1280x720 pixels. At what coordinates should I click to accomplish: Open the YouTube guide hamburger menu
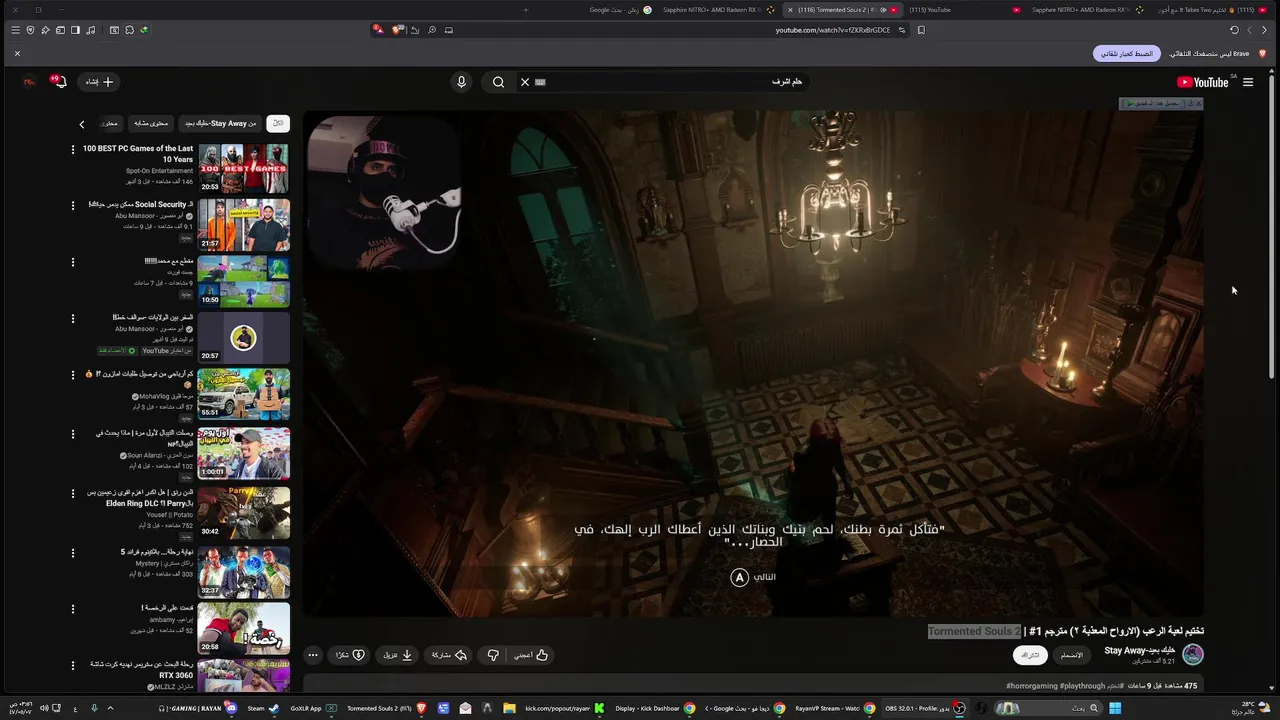[1248, 82]
